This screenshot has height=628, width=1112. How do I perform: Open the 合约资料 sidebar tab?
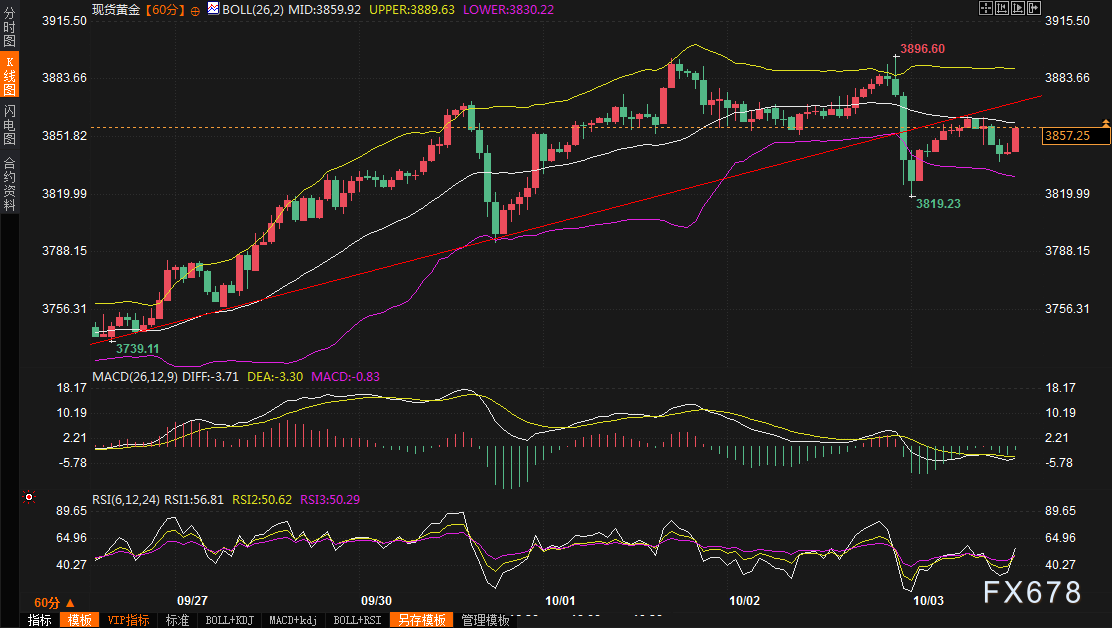click(x=9, y=182)
